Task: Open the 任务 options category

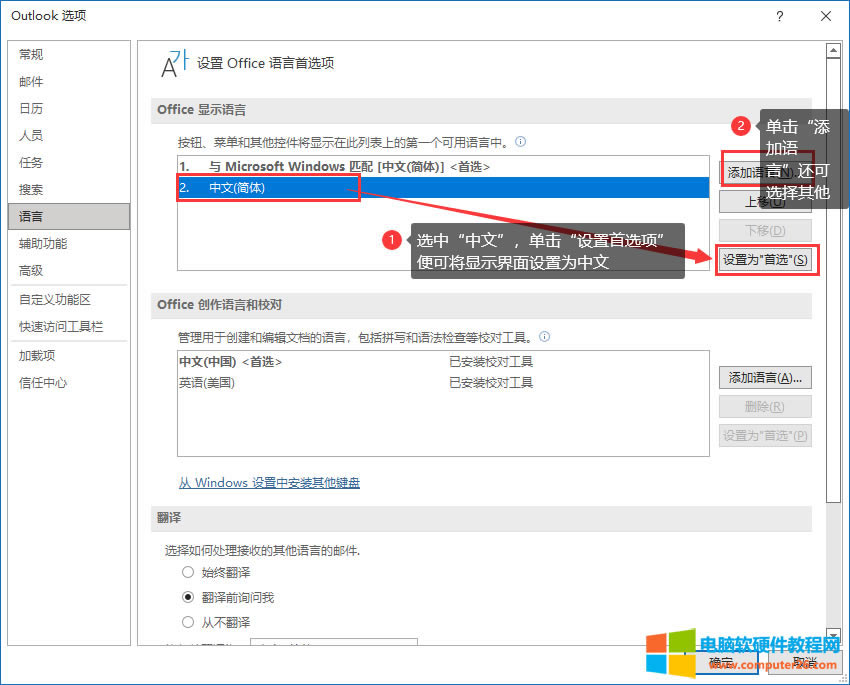Action: pos(69,163)
